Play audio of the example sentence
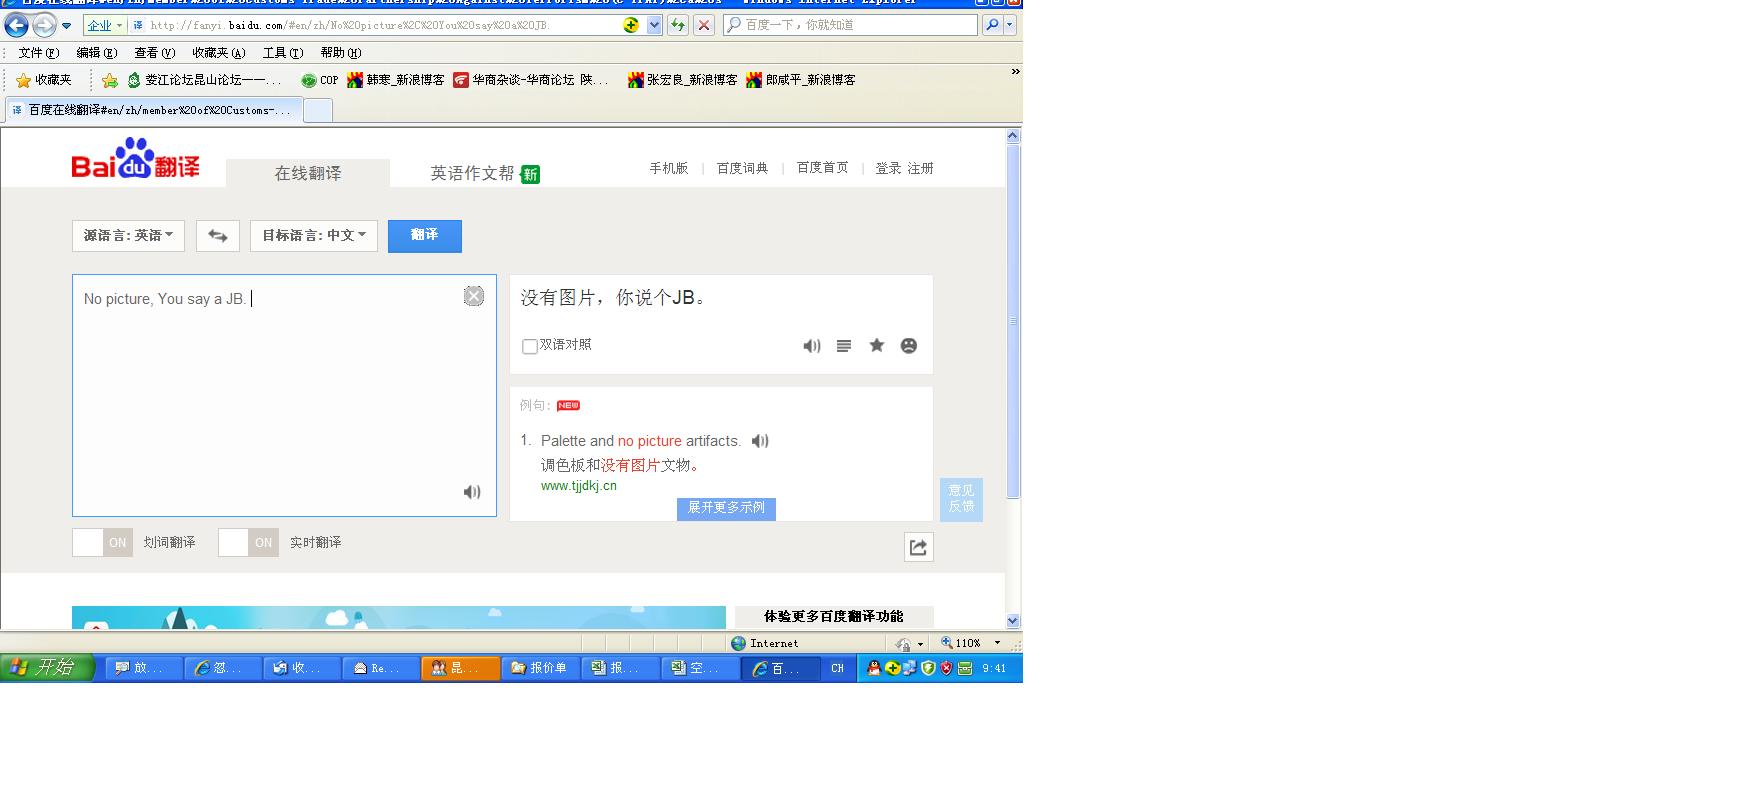Screen dimensions: 1750x810 (x=760, y=441)
